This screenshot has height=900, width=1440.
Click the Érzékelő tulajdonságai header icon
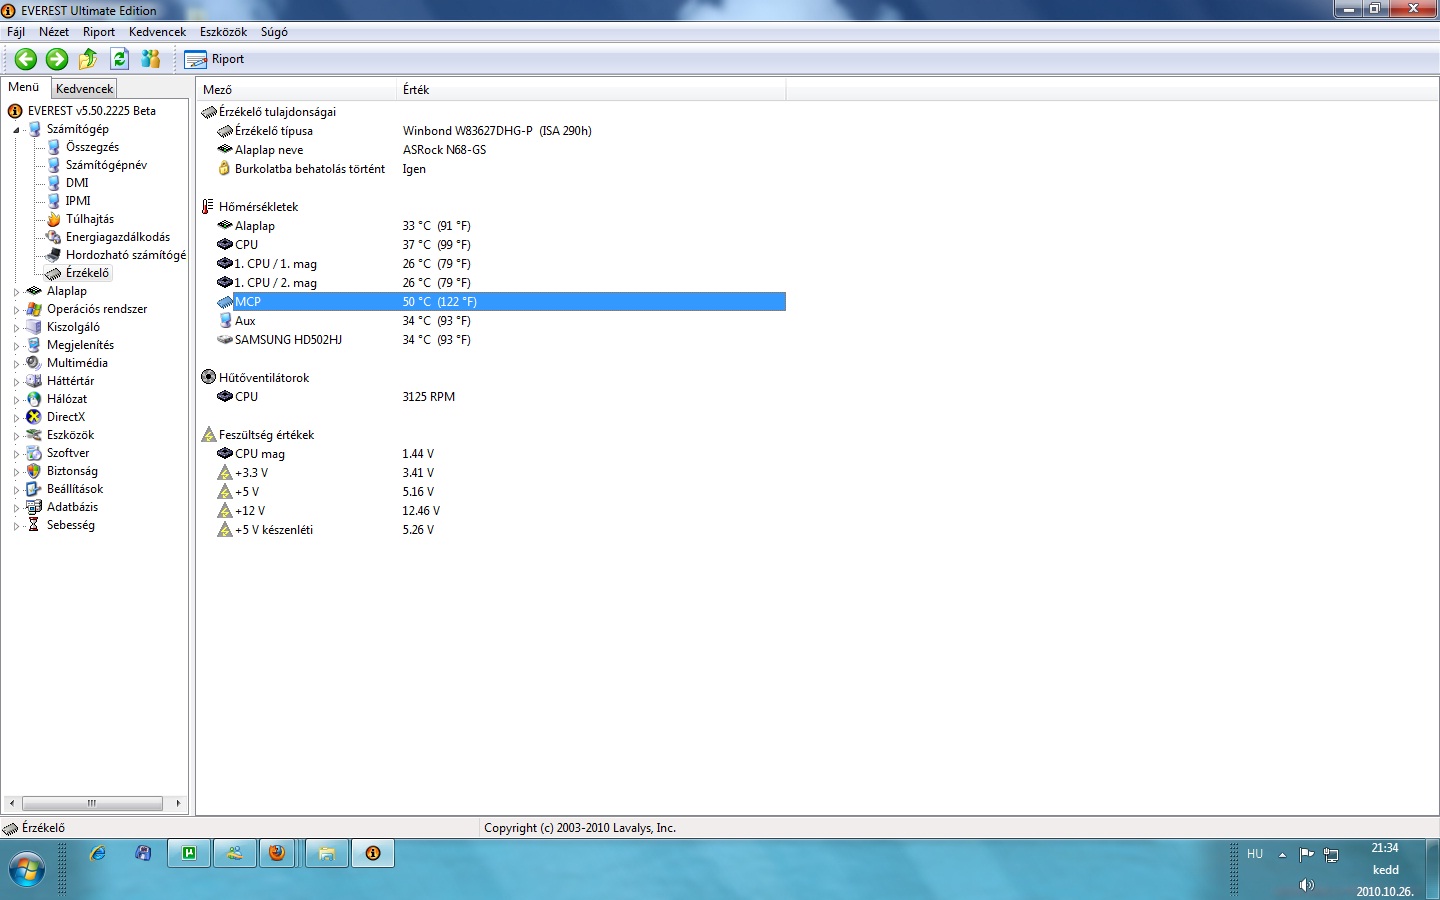[x=208, y=112]
